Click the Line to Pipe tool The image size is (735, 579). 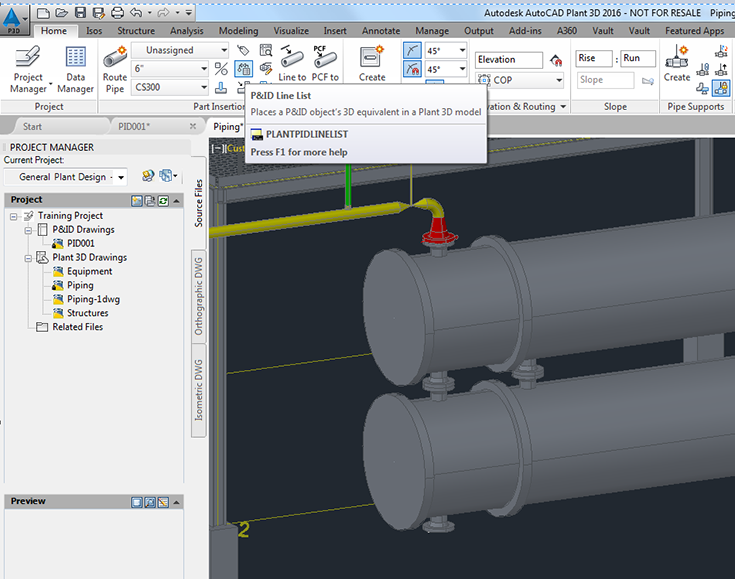(x=292, y=64)
